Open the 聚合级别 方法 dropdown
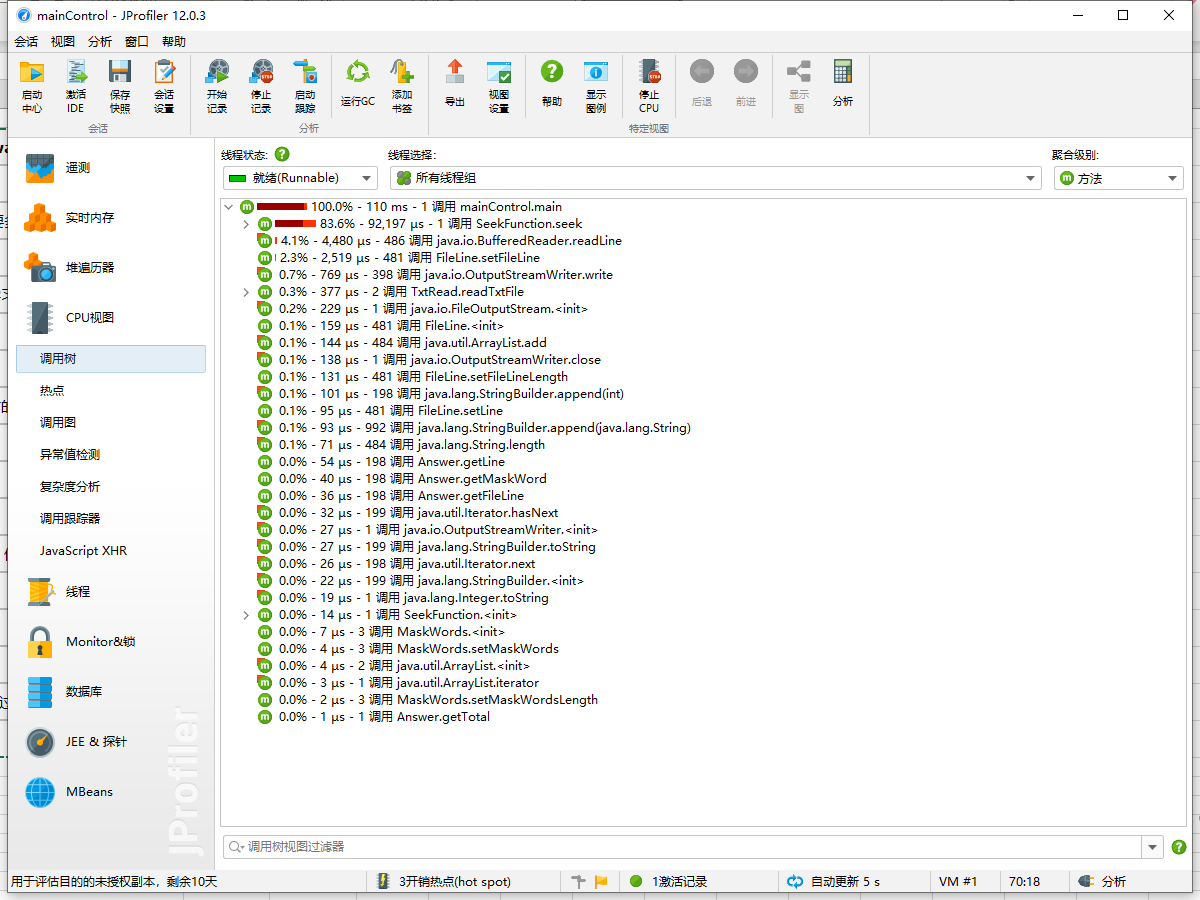The image size is (1200, 900). [x=1119, y=178]
